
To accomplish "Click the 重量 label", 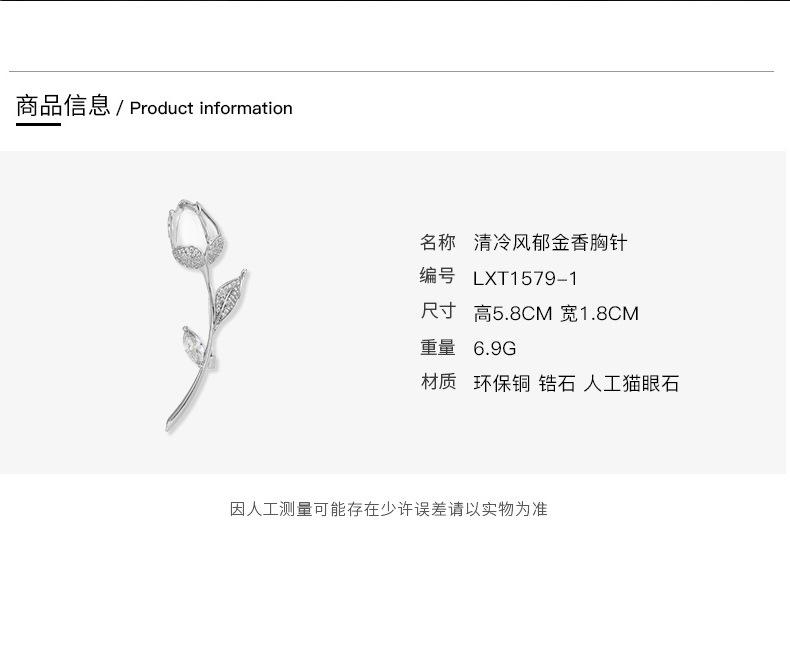I will tap(438, 348).
